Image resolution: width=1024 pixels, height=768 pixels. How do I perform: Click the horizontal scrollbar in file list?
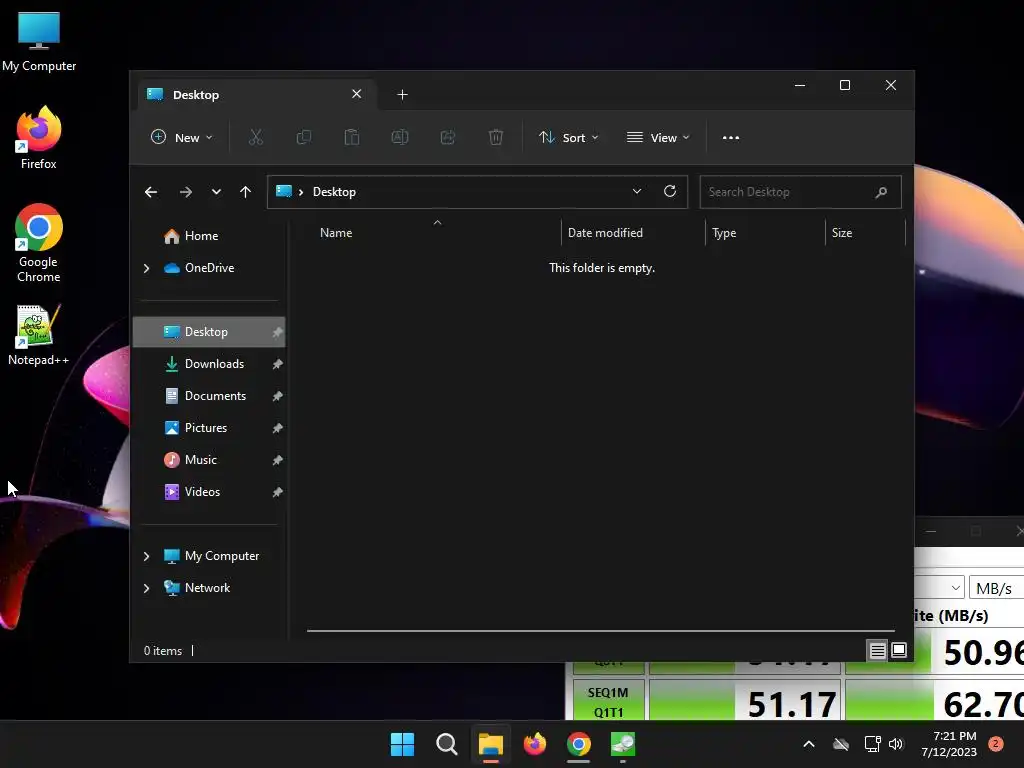coord(600,631)
